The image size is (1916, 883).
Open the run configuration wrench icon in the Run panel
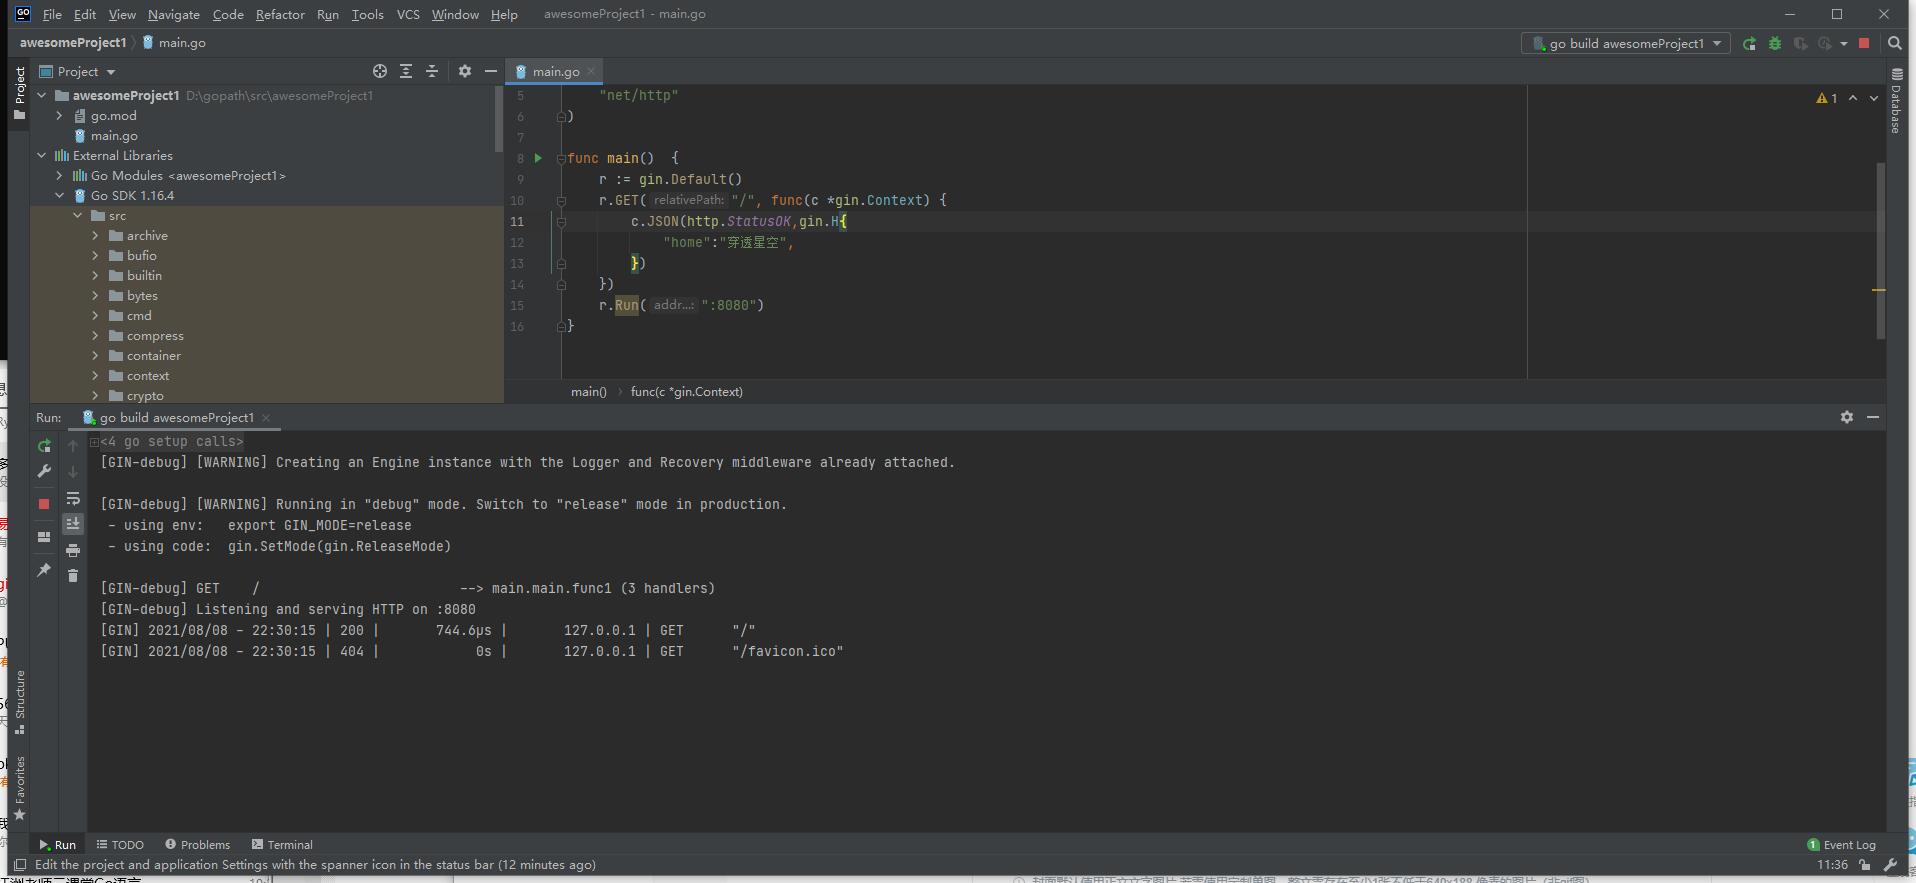44,471
